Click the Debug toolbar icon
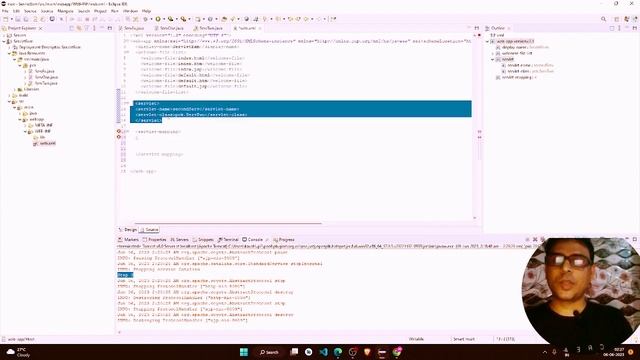This screenshot has width=640, height=360. (x=145, y=19)
